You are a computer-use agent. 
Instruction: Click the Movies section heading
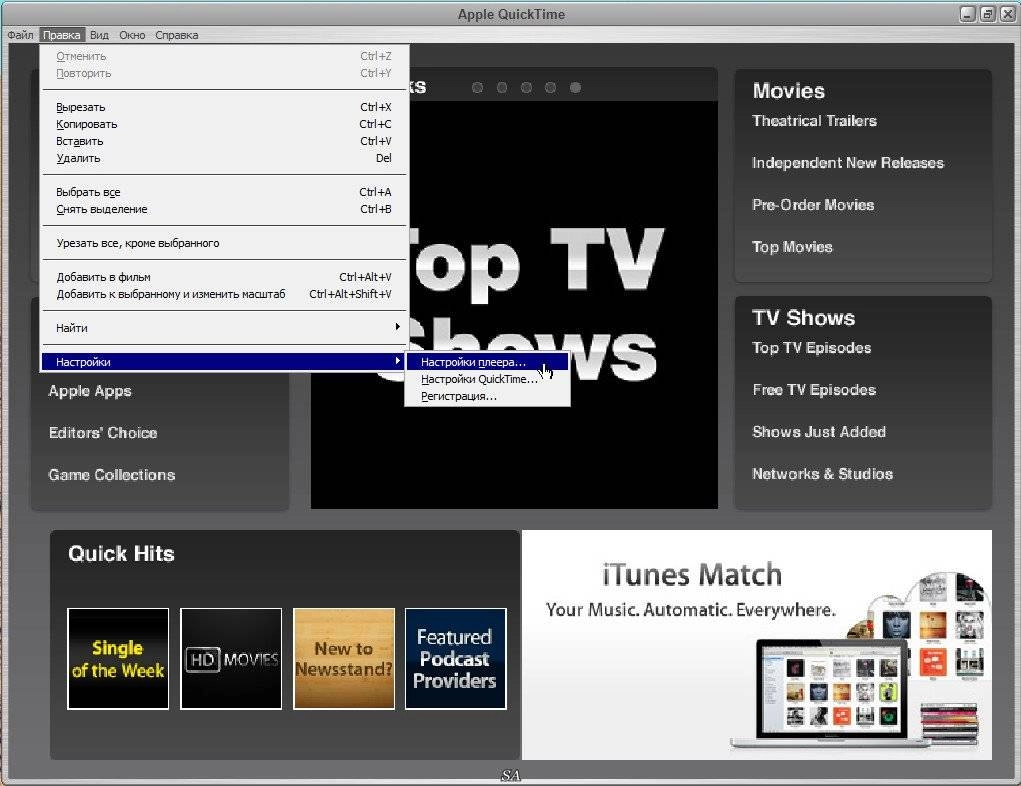point(789,91)
